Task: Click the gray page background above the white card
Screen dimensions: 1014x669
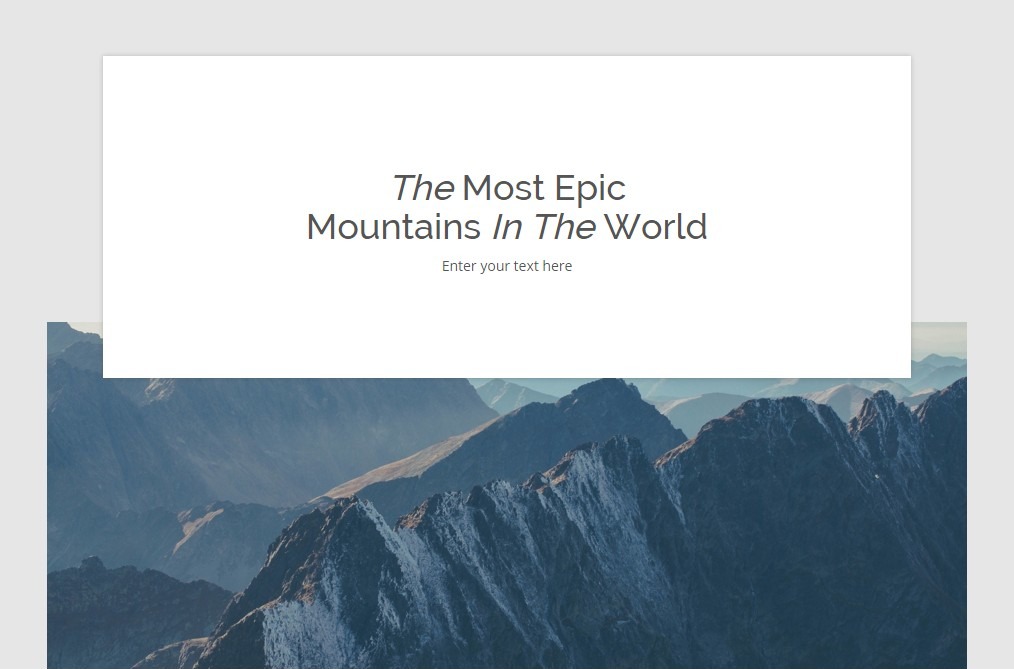Action: point(507,27)
